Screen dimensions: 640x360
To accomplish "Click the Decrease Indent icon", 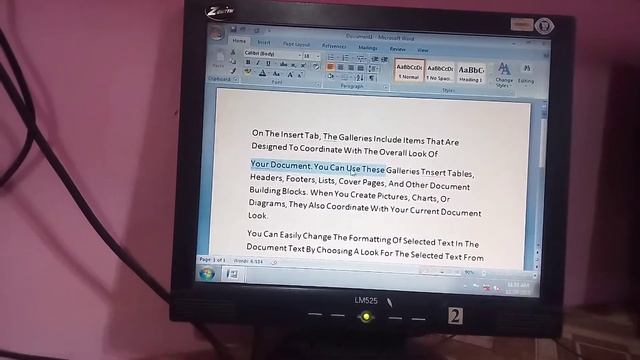I will point(375,59).
